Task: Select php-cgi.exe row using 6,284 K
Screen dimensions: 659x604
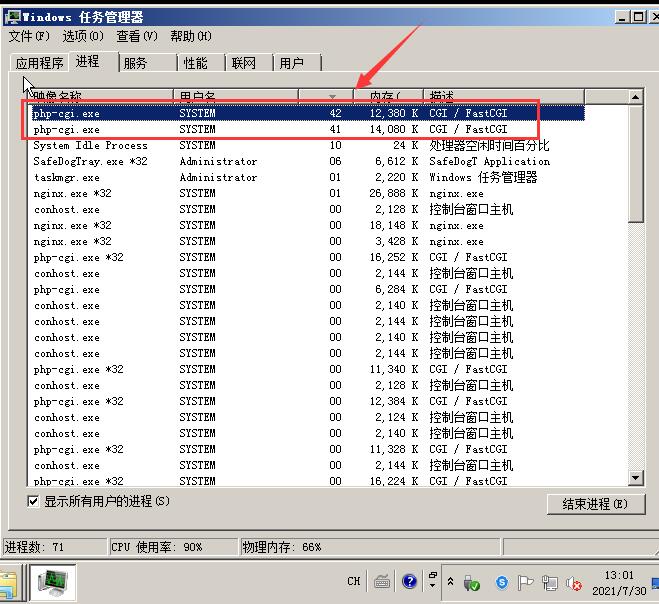Action: tap(308, 289)
